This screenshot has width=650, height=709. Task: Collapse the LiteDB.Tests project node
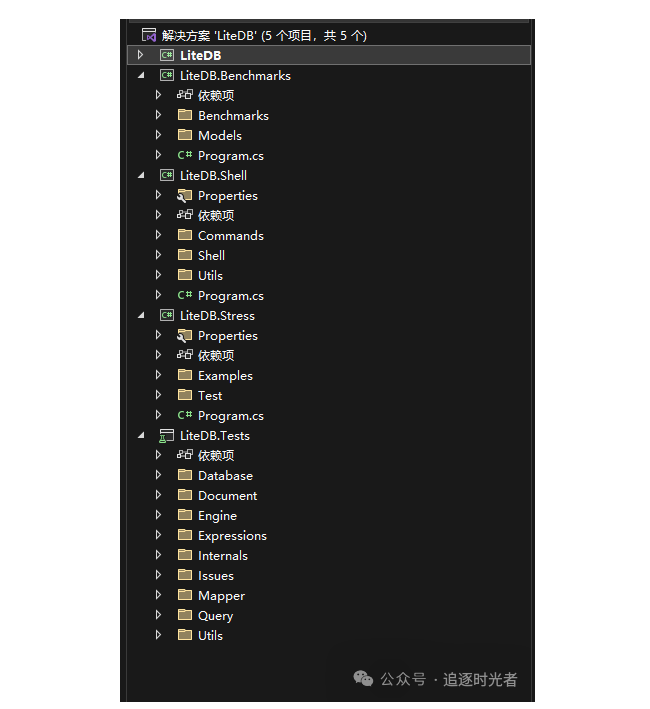141,435
